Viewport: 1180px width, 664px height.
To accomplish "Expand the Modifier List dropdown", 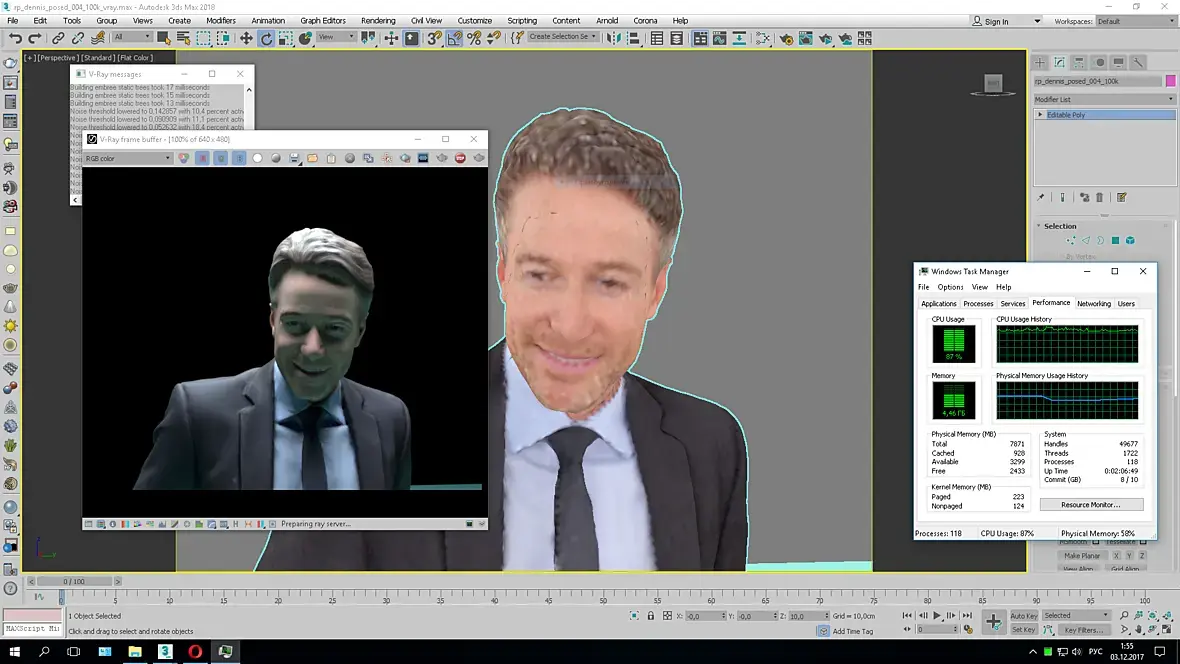I will 1103,99.
